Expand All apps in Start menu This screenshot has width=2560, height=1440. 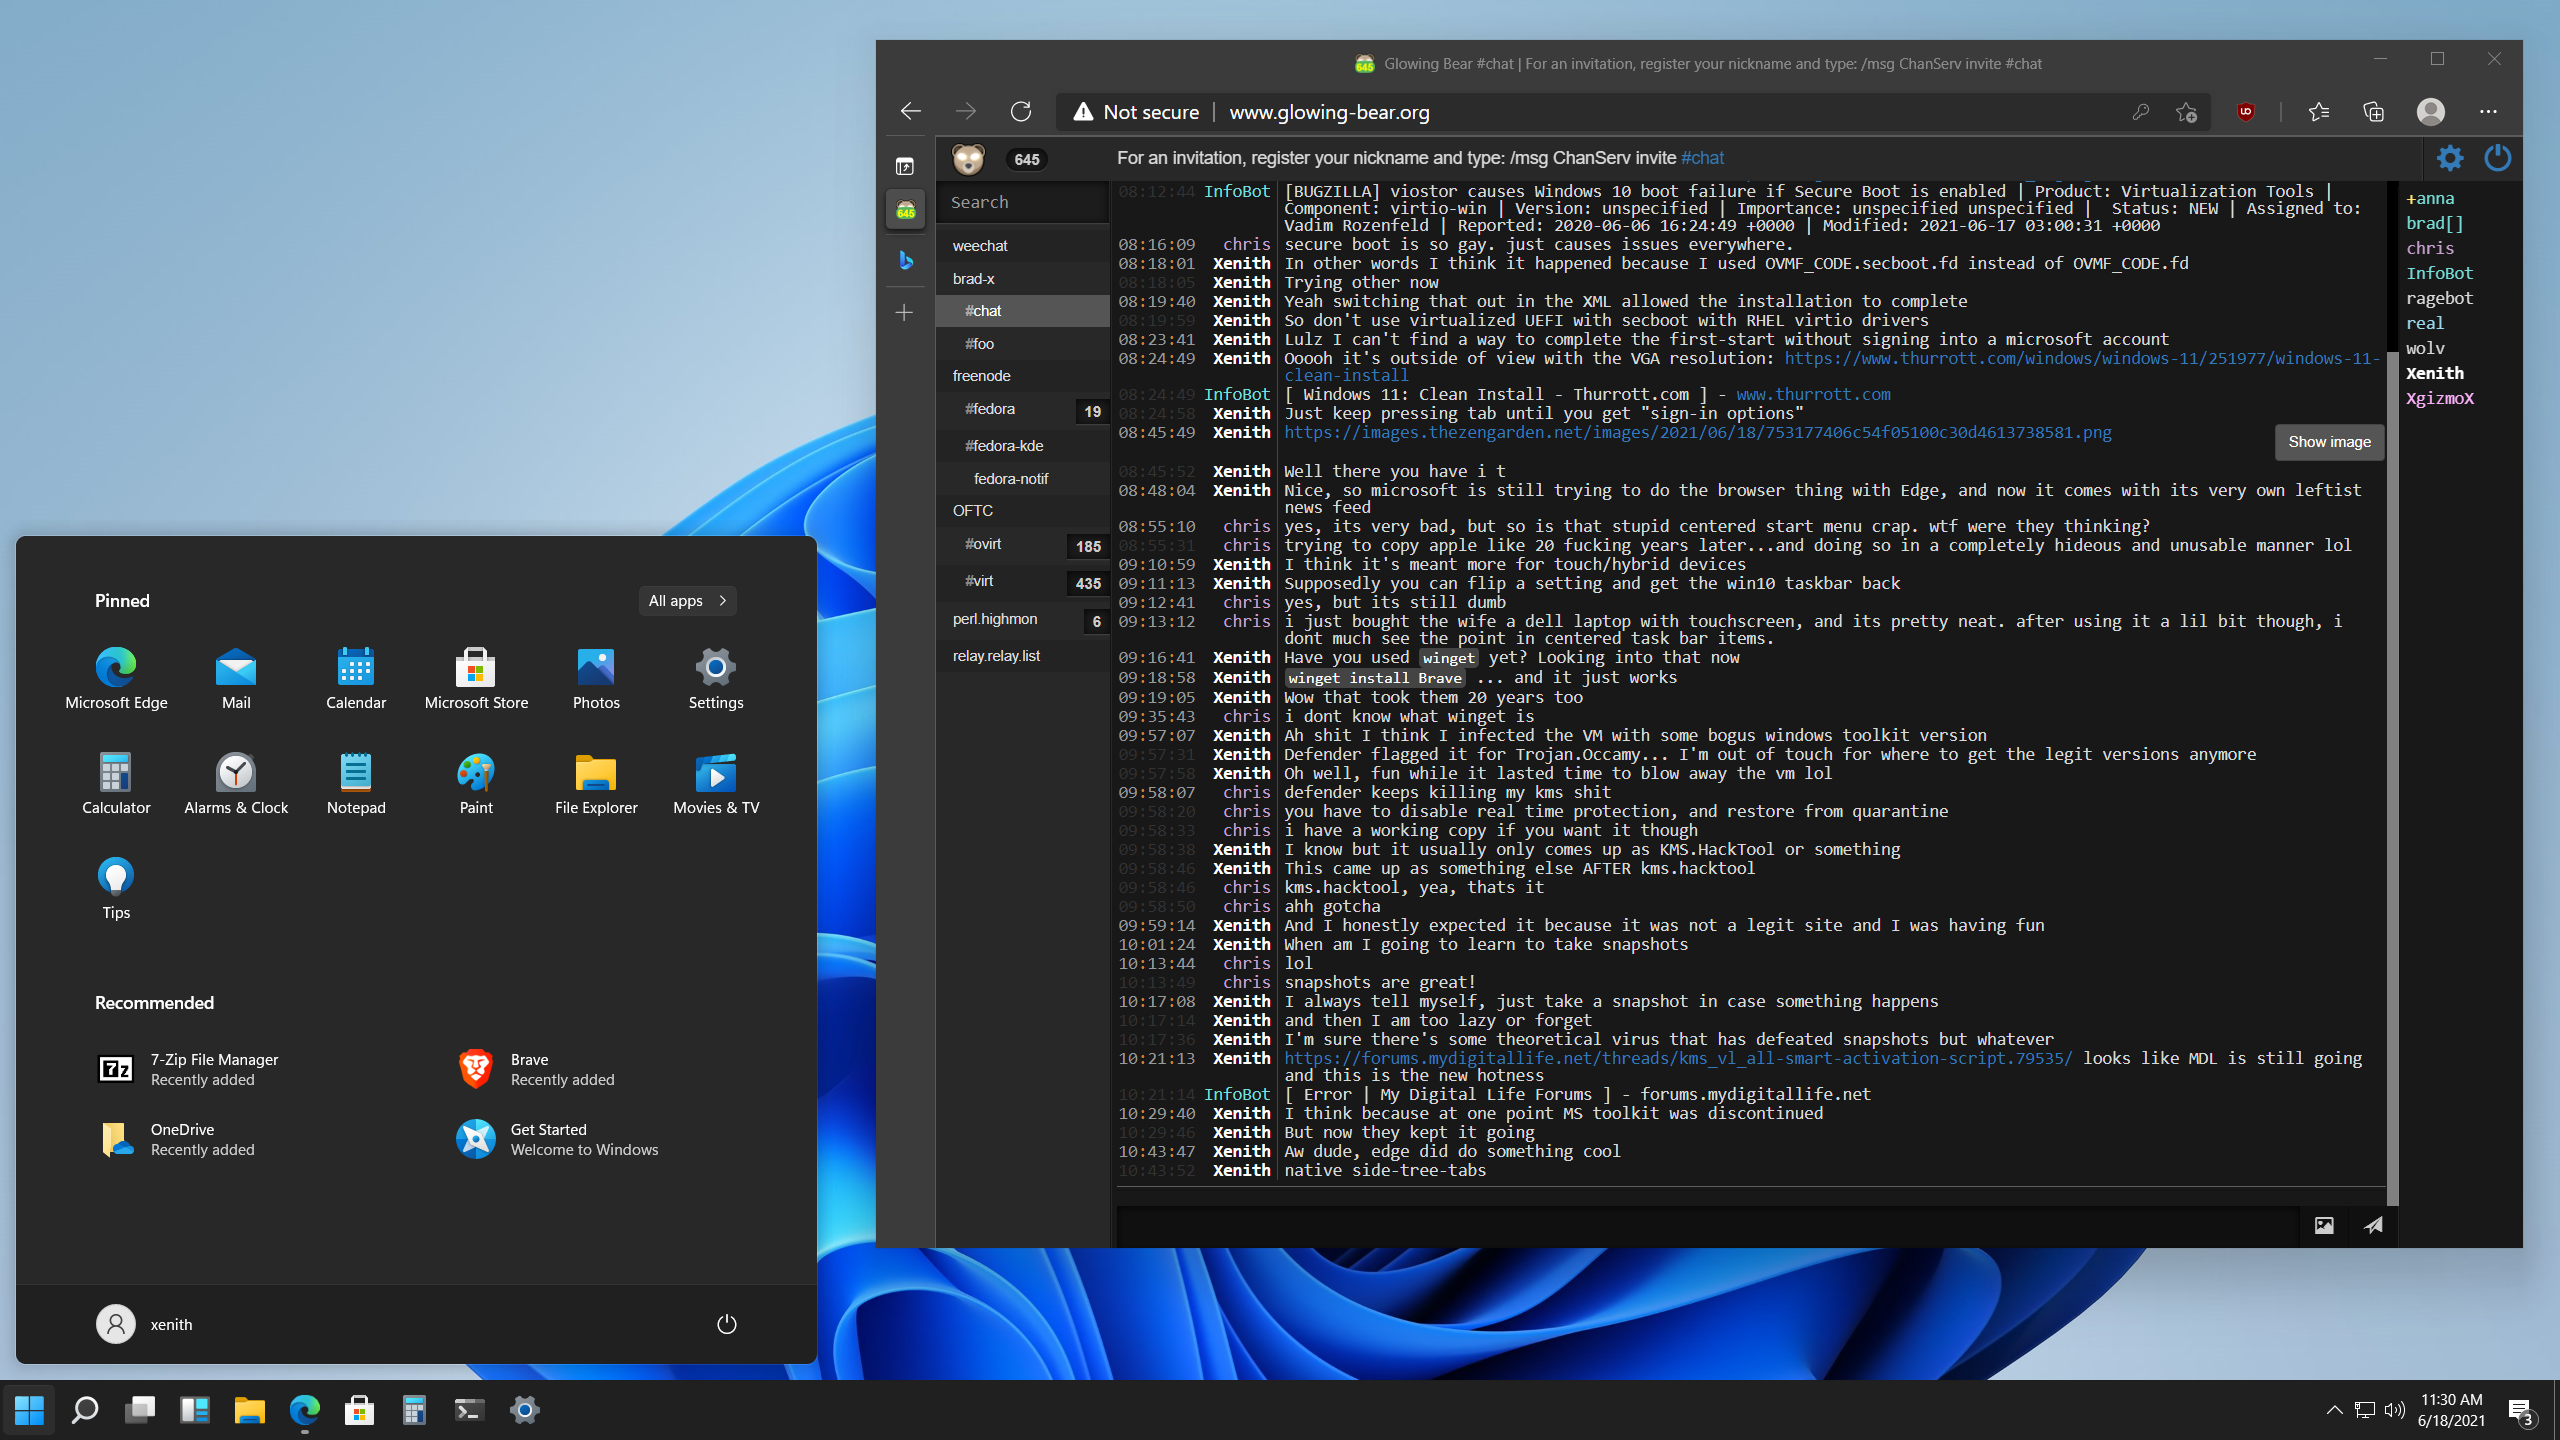688,601
